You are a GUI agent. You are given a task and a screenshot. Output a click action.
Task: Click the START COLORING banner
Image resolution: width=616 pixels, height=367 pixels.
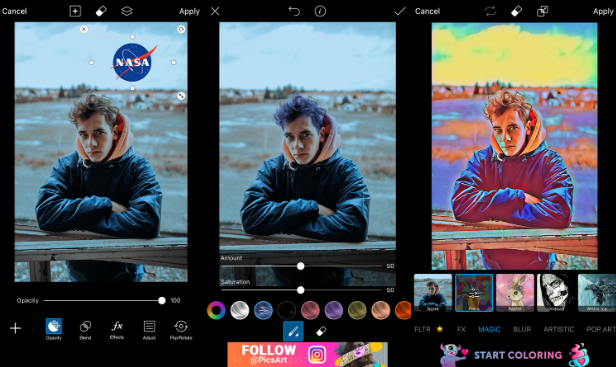pos(514,355)
